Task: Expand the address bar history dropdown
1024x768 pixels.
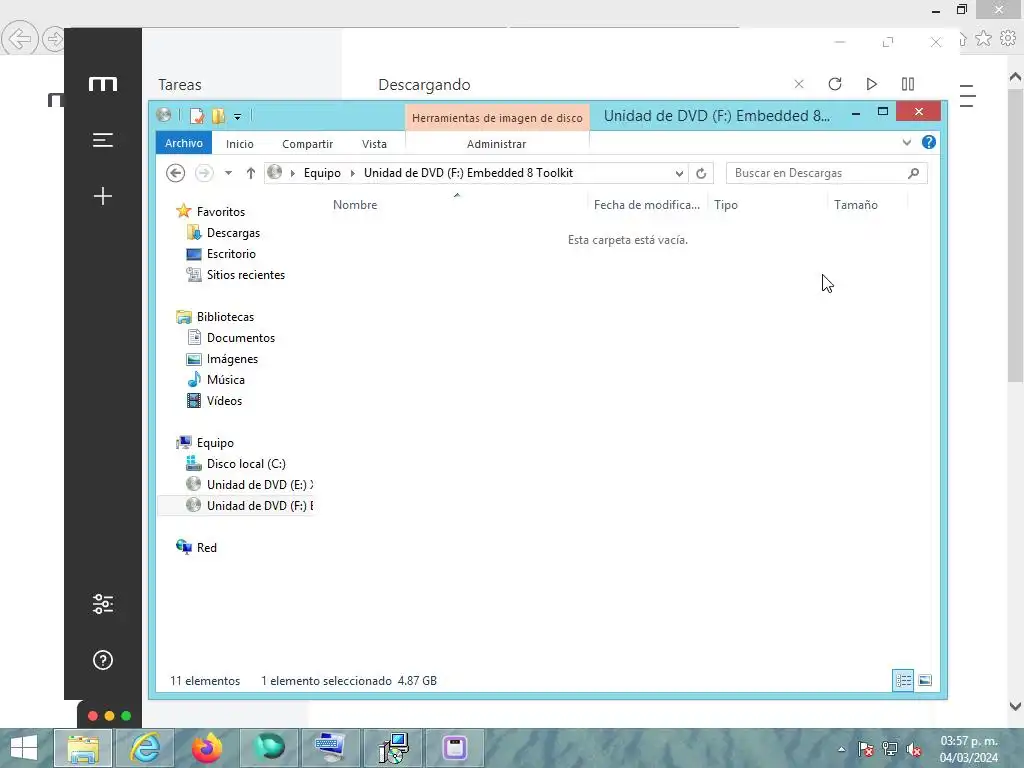Action: click(x=679, y=173)
